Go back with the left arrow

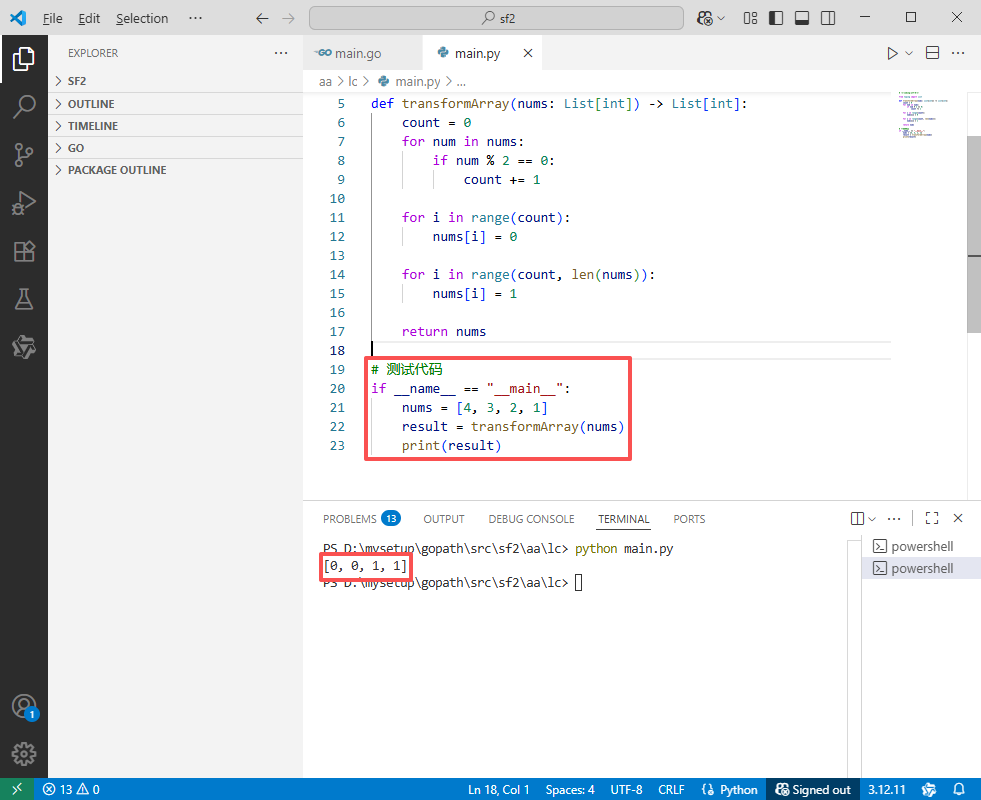pos(262,18)
